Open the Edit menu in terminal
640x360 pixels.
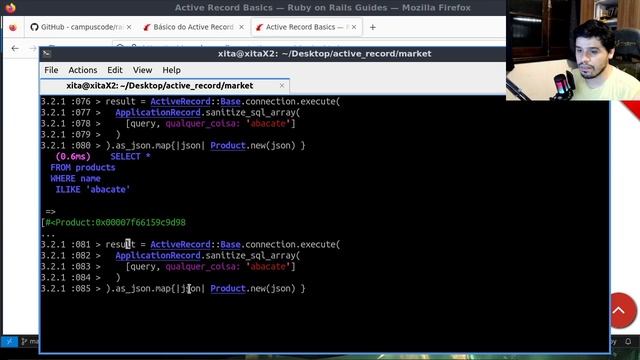pos(115,70)
